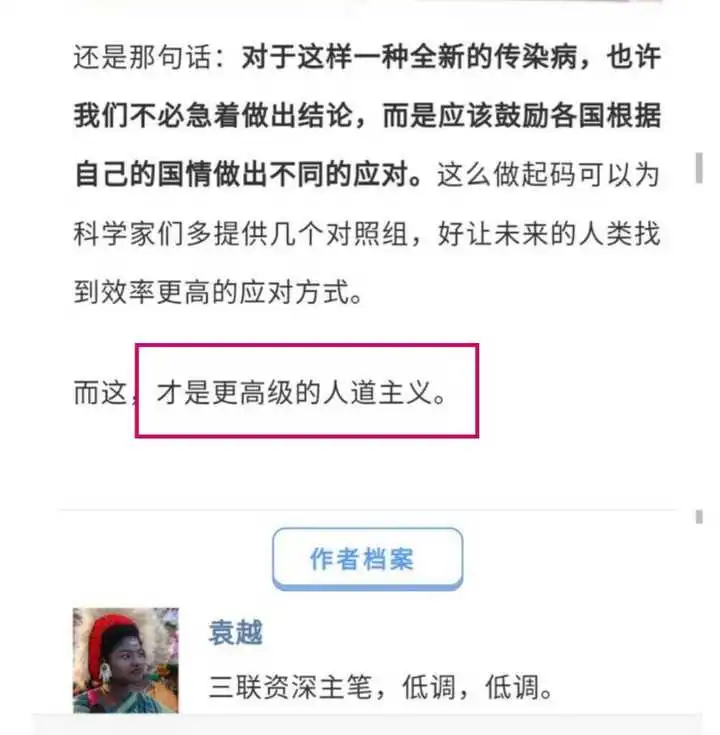The width and height of the screenshot is (720, 735).
Task: Click the horizontal divider above 作者档案
Action: [x=368, y=509]
